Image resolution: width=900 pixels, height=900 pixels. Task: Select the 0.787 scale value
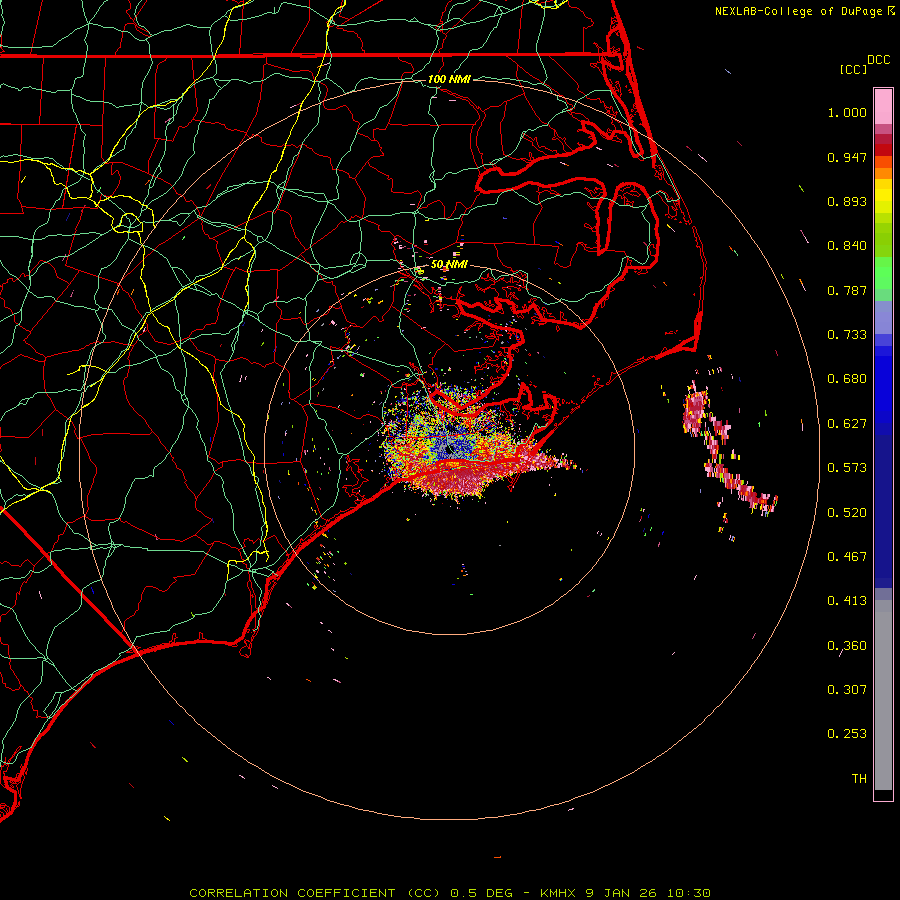tap(847, 290)
